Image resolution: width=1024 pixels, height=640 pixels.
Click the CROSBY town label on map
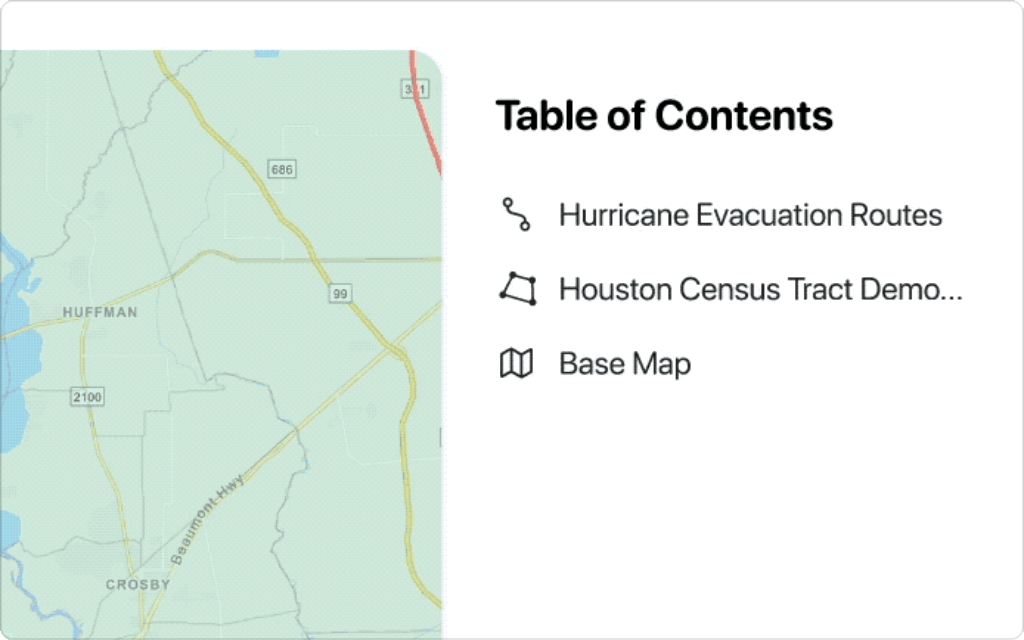click(138, 584)
